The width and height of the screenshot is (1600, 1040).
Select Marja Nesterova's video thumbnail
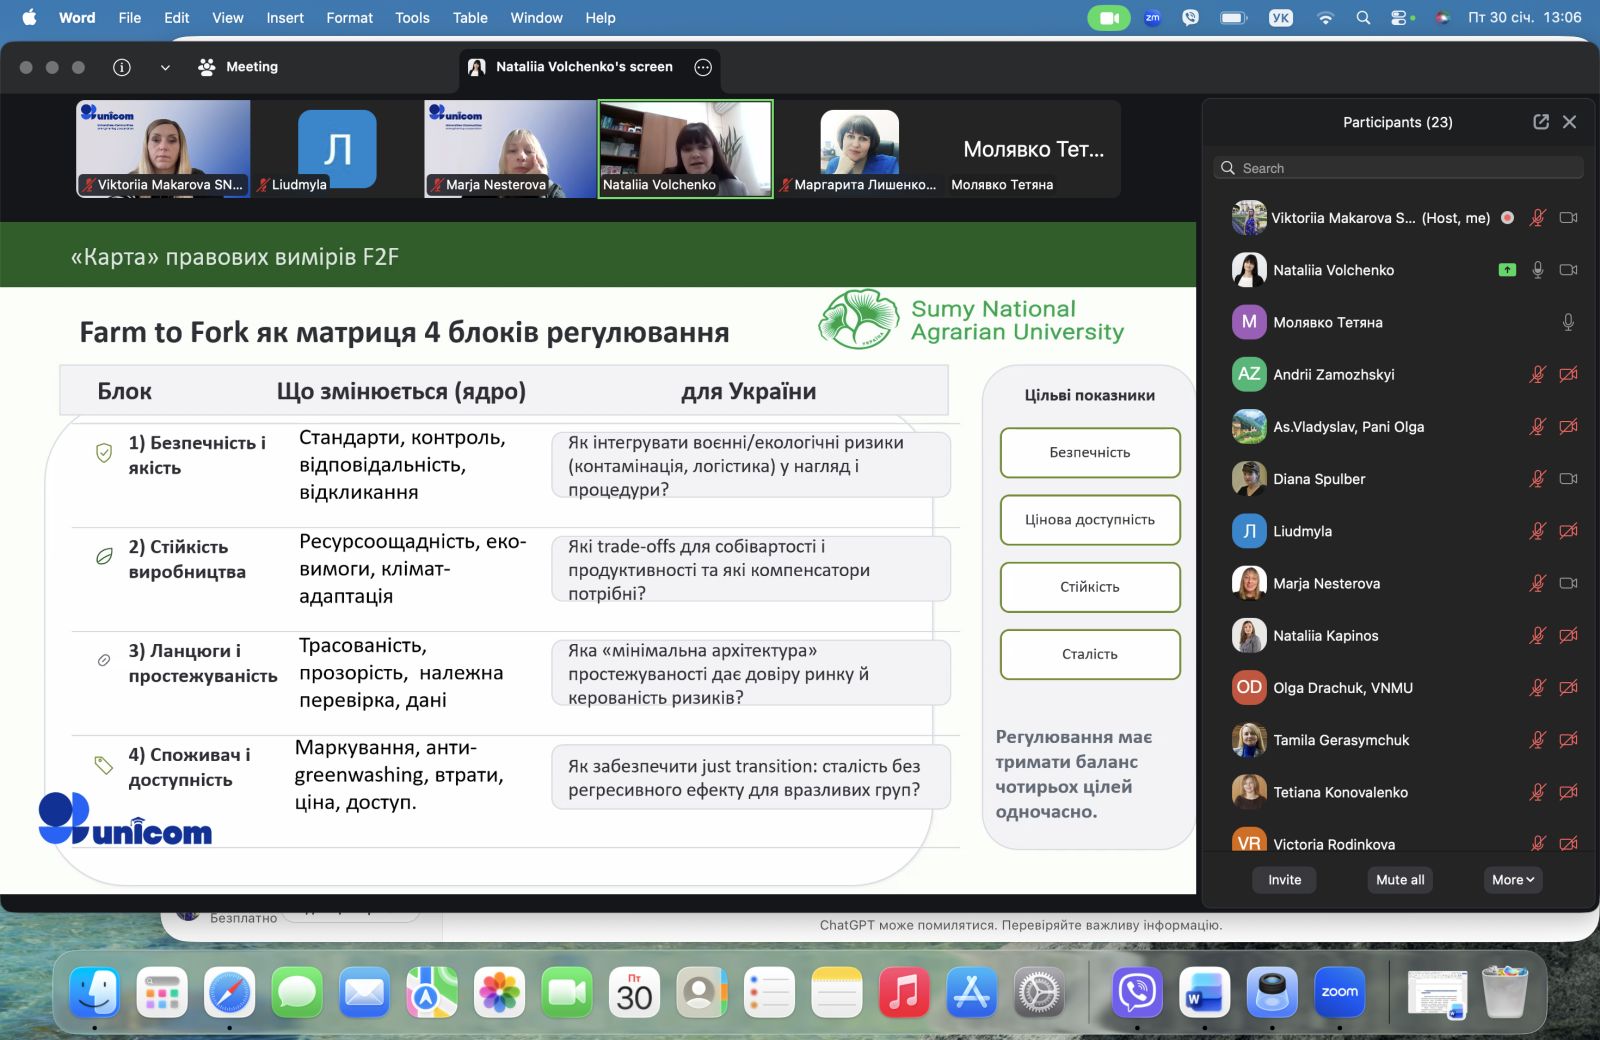point(509,149)
